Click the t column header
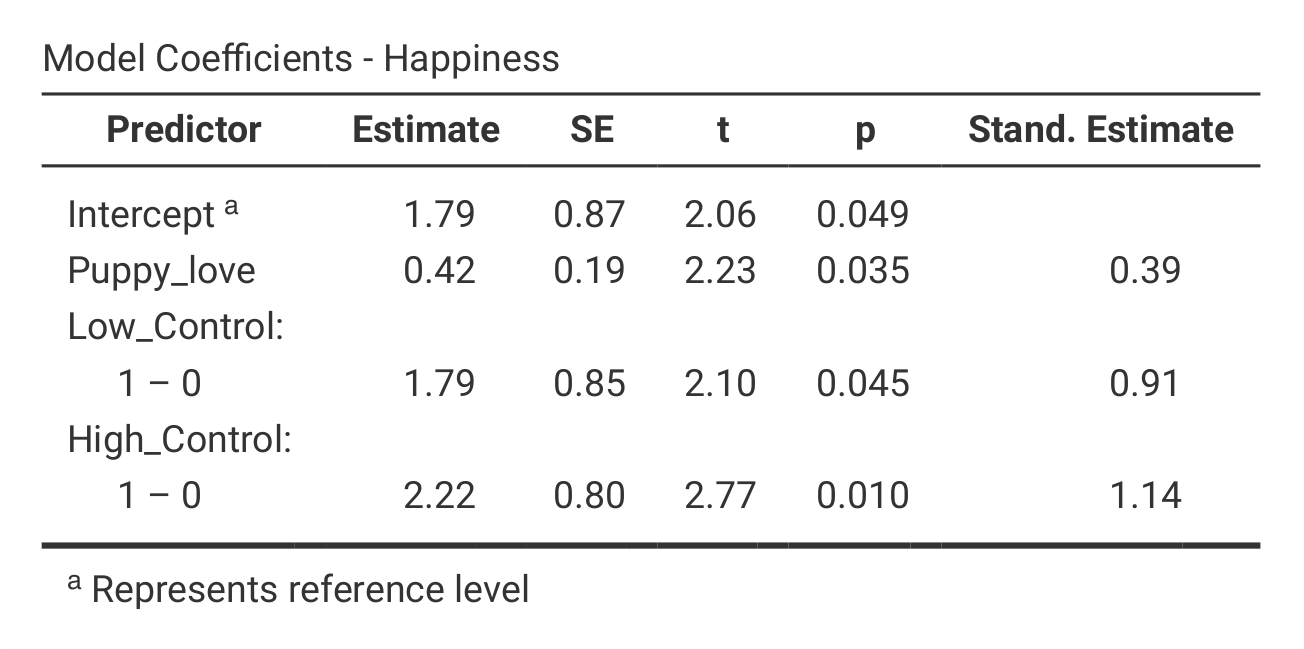Viewport: 1304px width, 649px height. (x=722, y=130)
